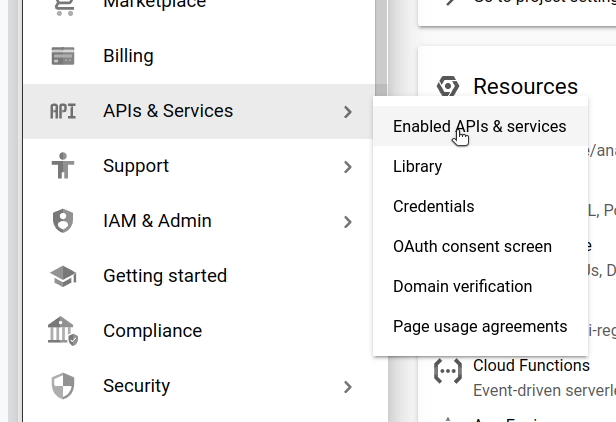
Task: Select Library from the submenu
Action: coord(418,167)
